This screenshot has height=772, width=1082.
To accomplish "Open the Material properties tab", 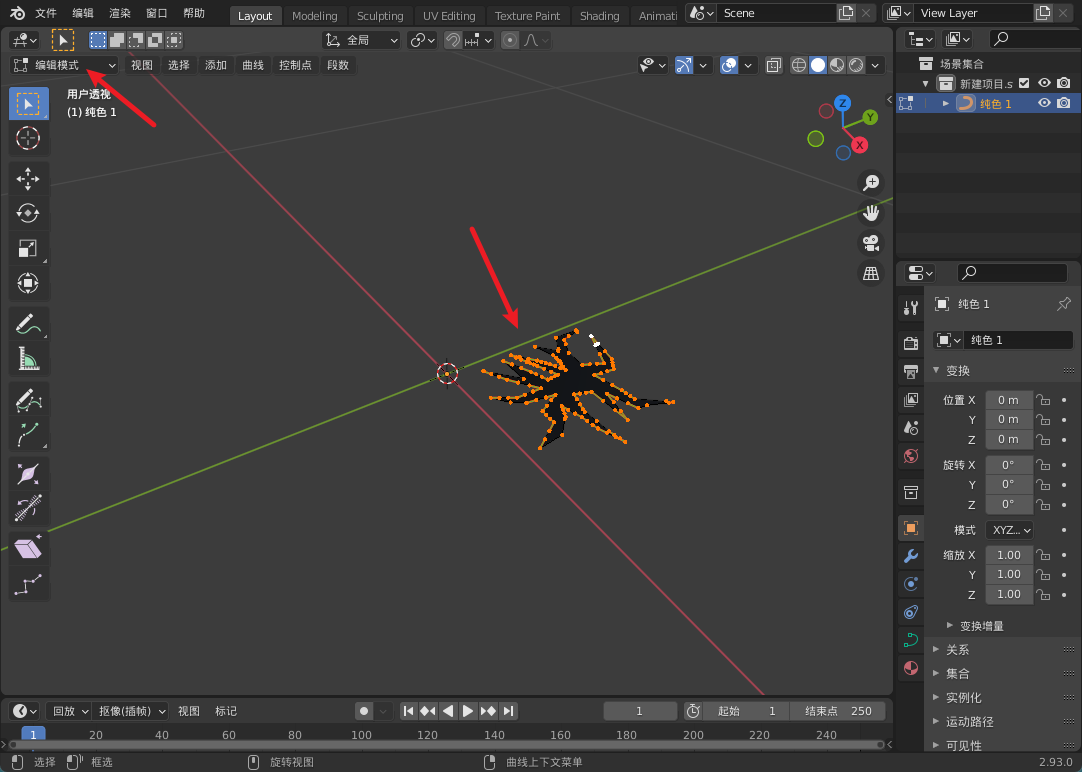I will click(911, 668).
